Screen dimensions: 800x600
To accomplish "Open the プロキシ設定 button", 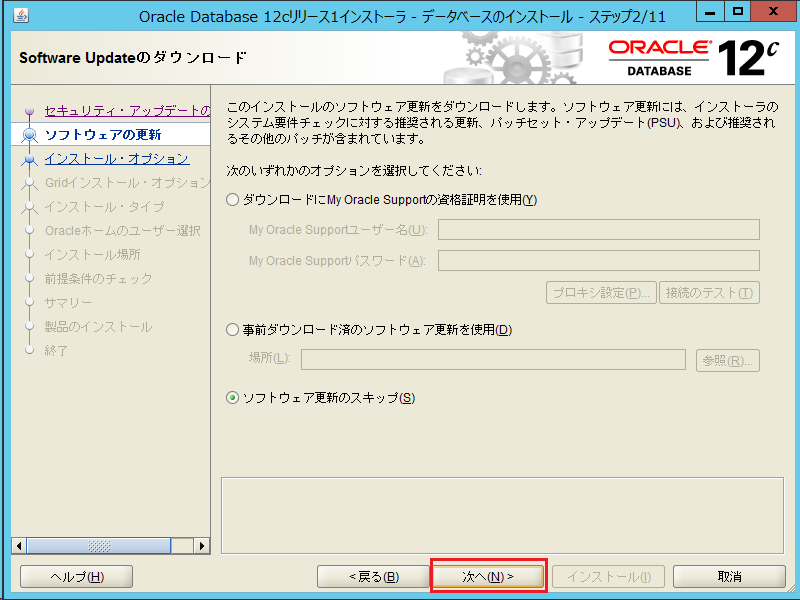I will tap(601, 292).
